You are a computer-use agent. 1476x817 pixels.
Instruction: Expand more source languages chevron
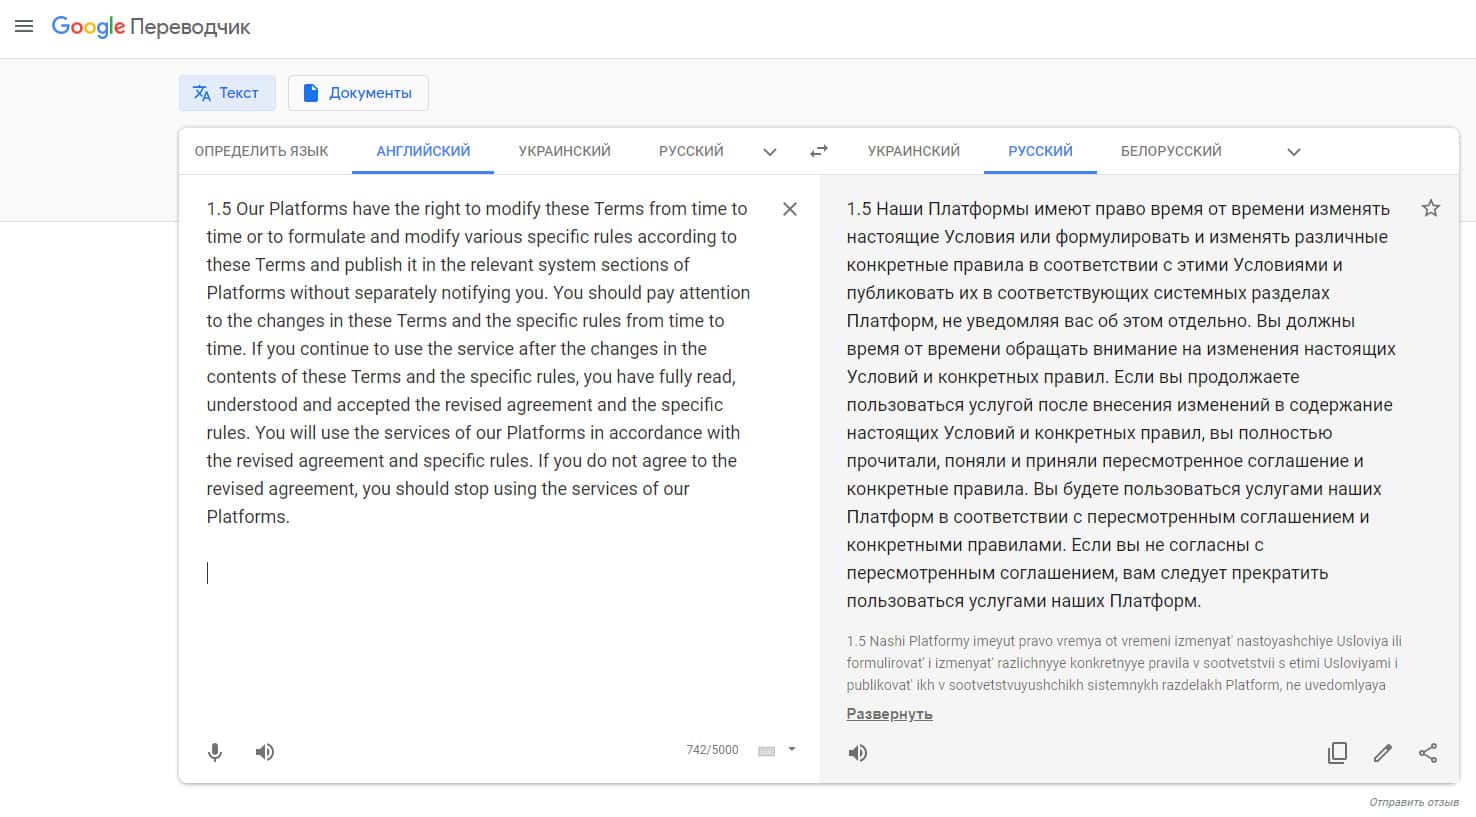point(770,152)
